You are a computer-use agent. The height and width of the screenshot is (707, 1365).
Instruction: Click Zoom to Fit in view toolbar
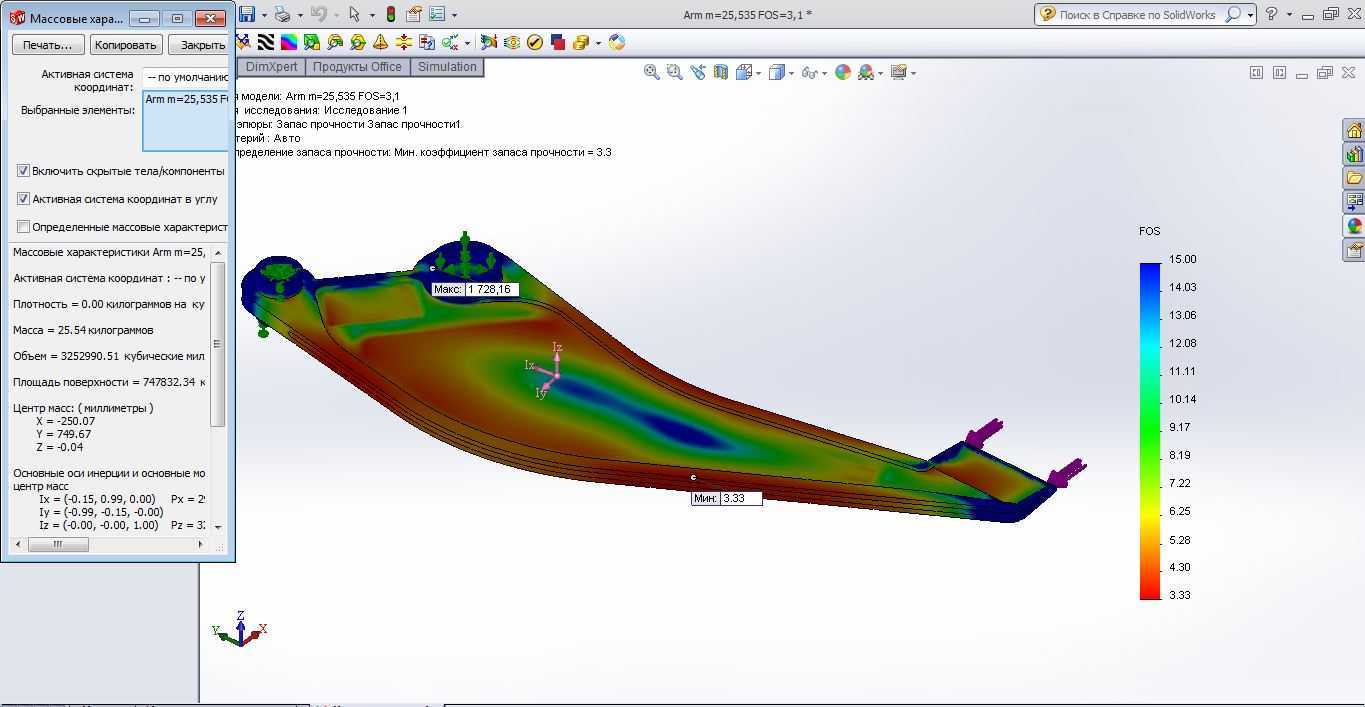[652, 72]
